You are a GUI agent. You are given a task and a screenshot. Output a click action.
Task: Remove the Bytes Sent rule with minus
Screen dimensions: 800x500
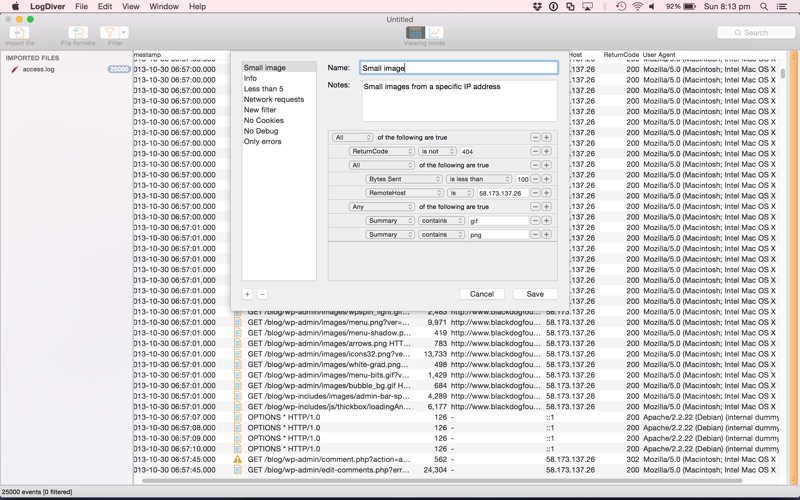535,179
